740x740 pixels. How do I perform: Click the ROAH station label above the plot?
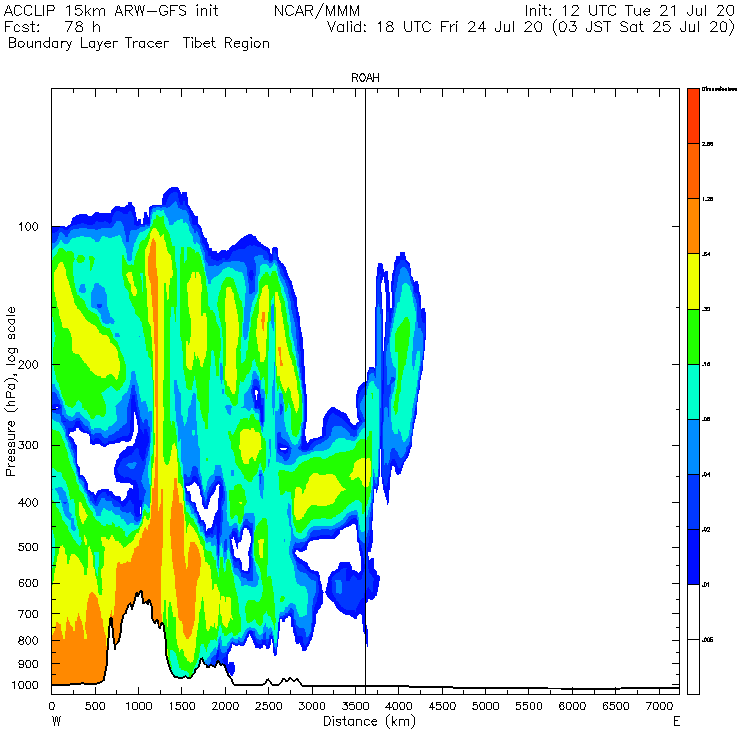click(365, 78)
